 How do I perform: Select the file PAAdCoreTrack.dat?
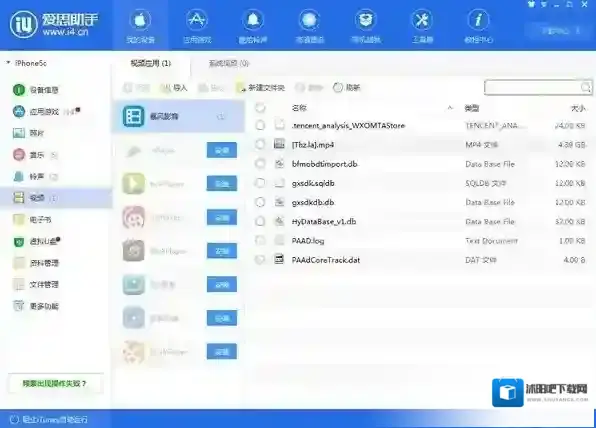[x=326, y=260]
